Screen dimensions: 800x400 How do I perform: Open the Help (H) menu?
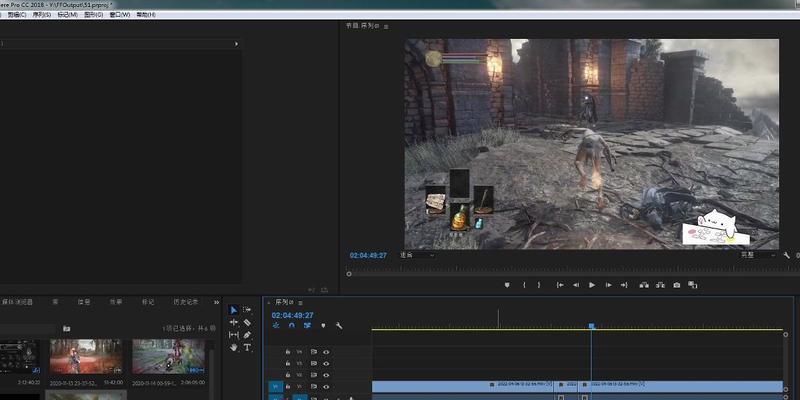146,15
